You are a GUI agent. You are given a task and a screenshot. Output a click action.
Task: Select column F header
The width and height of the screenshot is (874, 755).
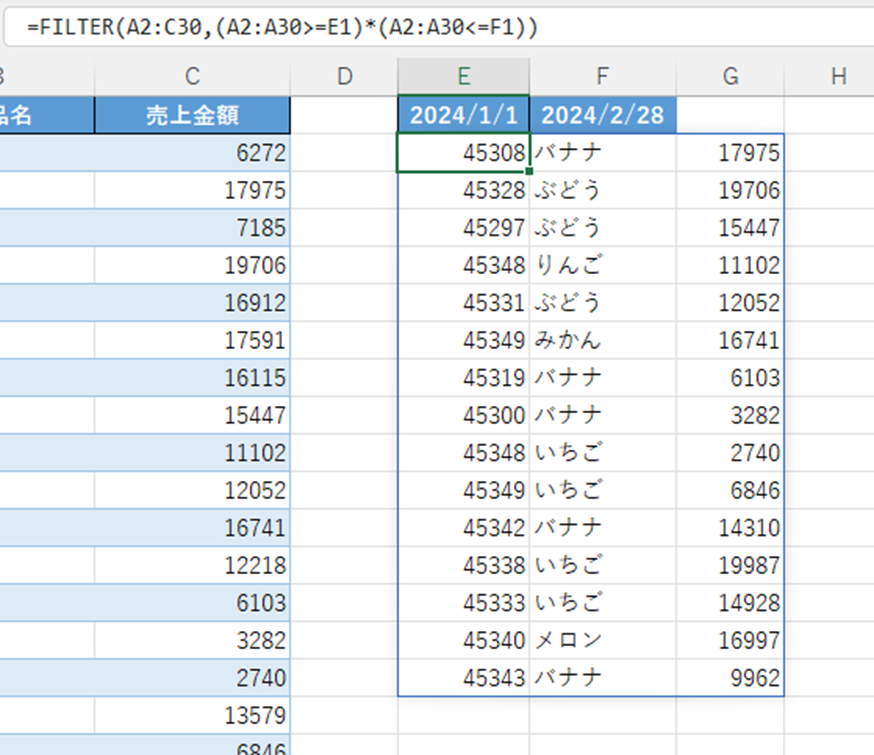602,76
